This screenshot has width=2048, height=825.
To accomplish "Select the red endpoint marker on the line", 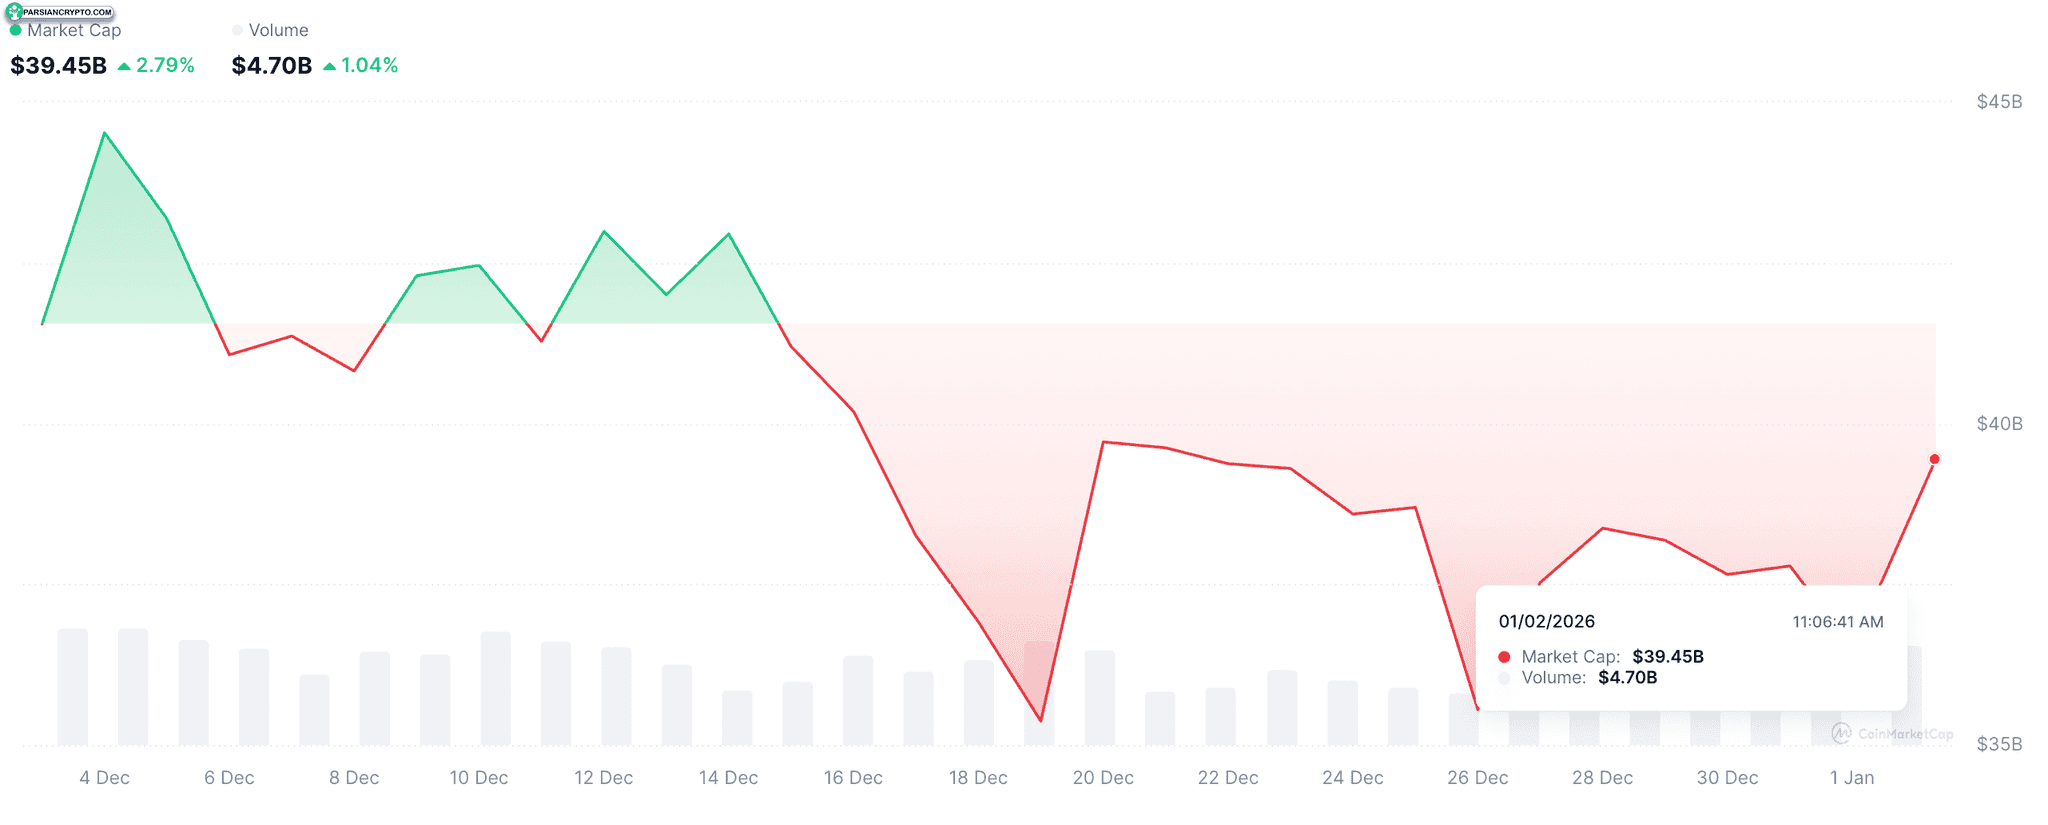I will pos(1934,459).
